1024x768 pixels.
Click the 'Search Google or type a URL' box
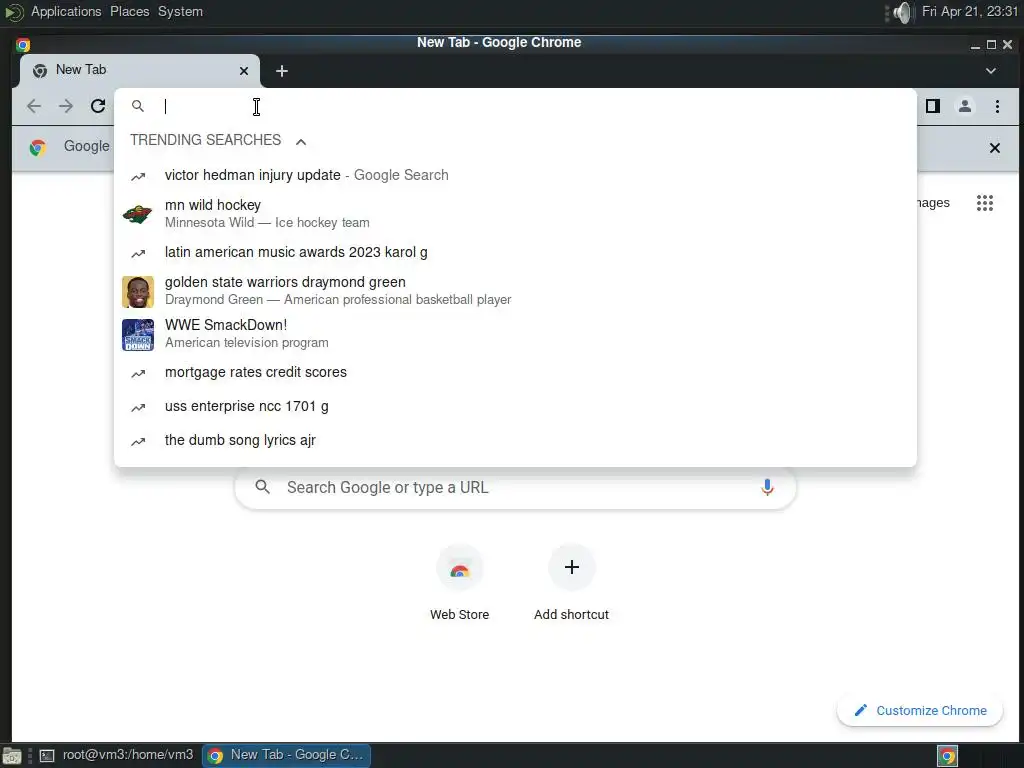point(515,487)
